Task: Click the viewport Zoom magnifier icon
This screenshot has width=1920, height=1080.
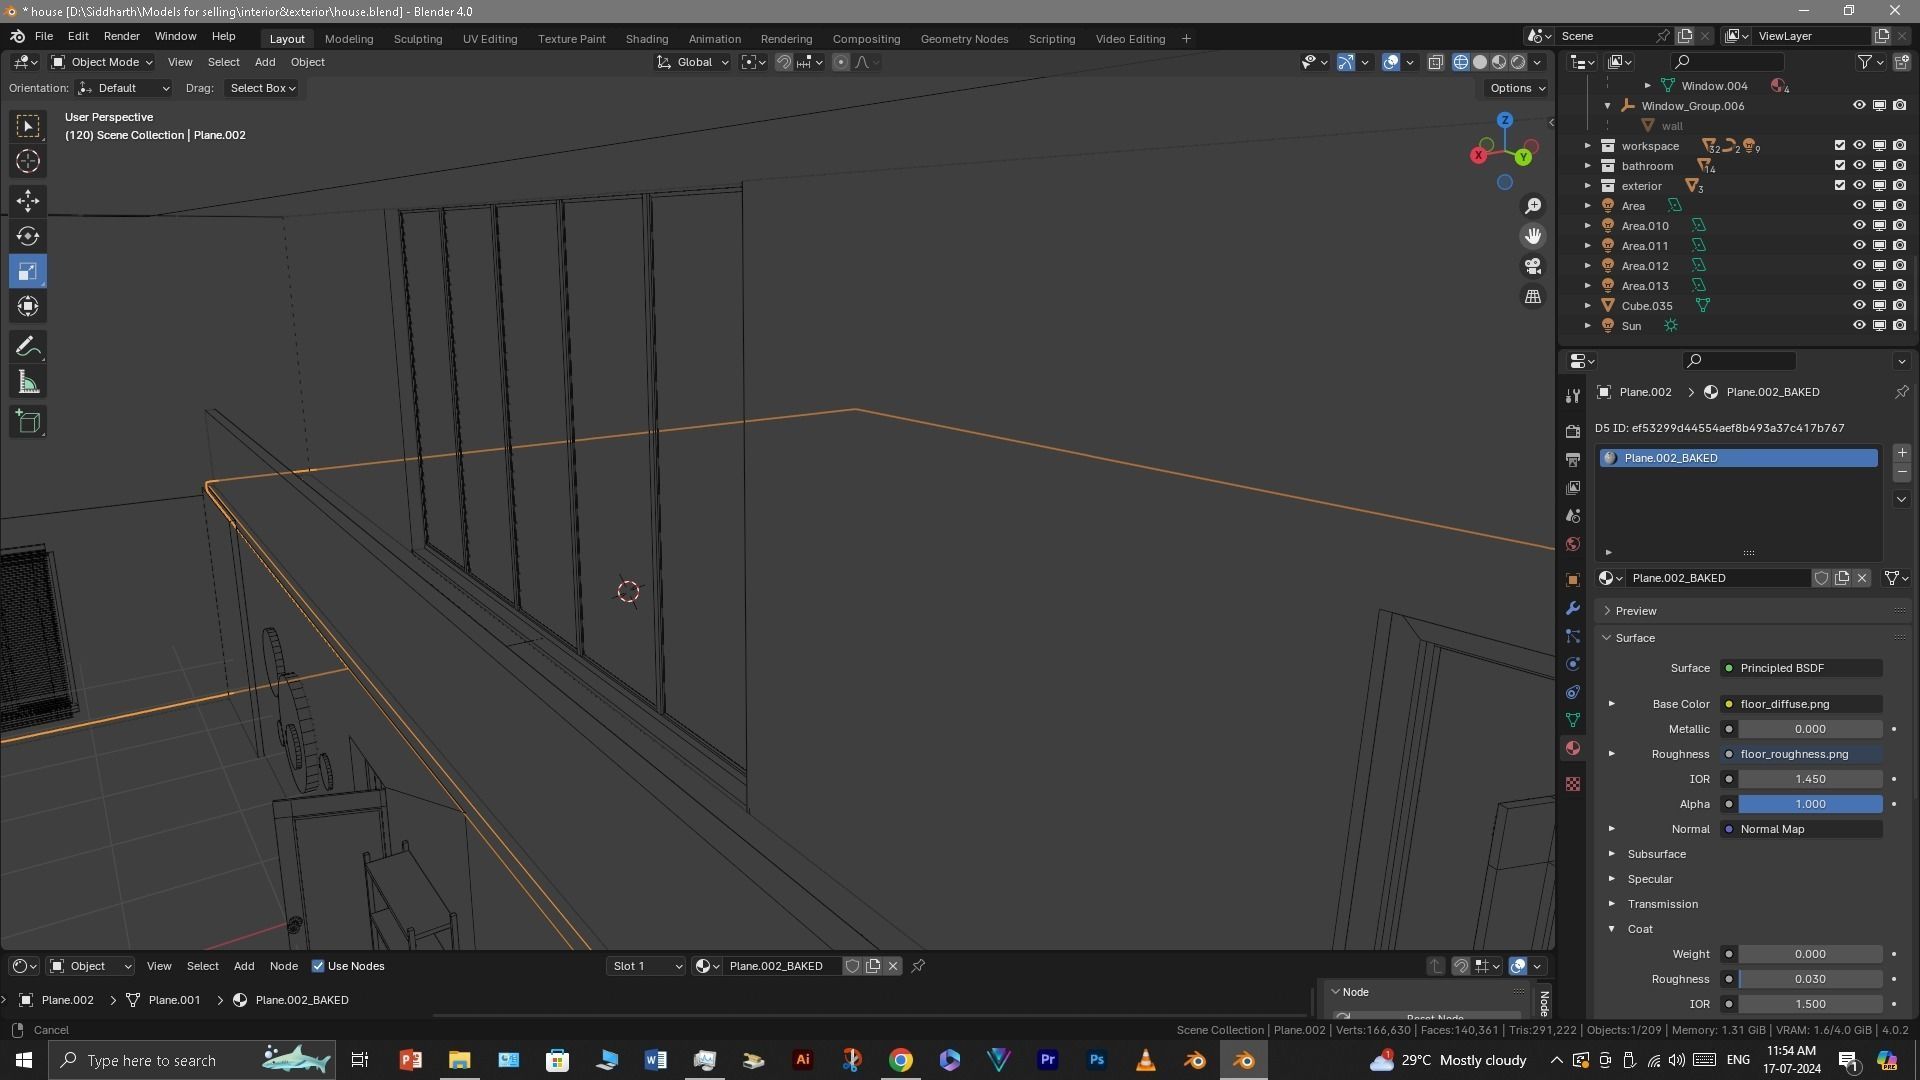Action: pyautogui.click(x=1533, y=206)
